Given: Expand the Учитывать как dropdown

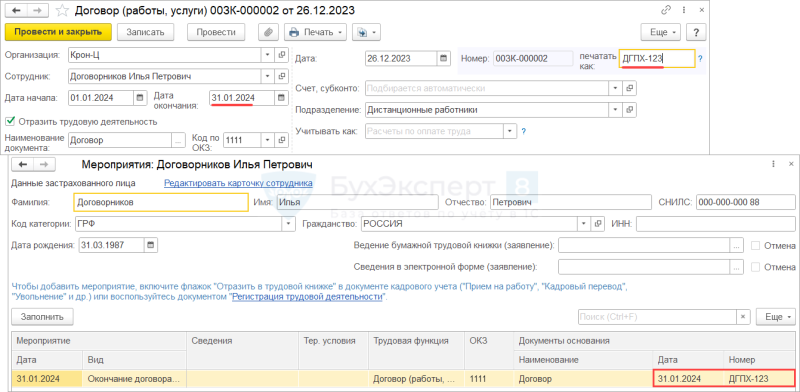Looking at the screenshot, I should [x=510, y=131].
